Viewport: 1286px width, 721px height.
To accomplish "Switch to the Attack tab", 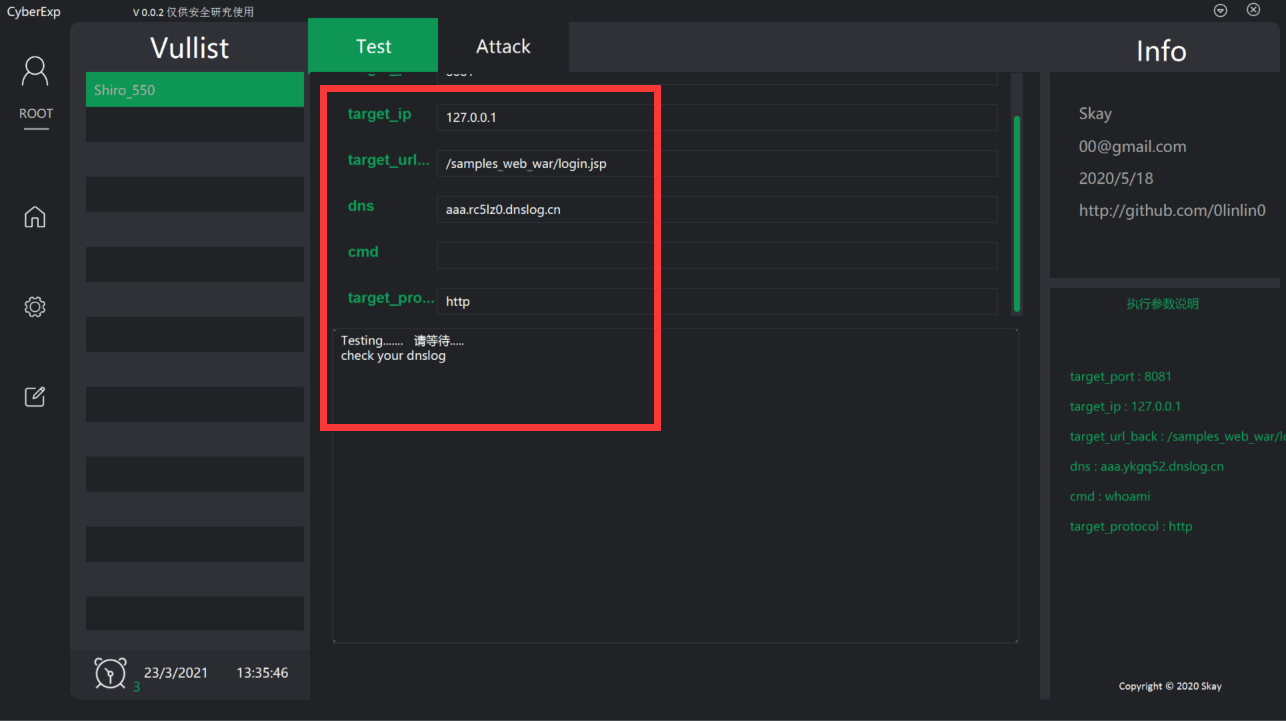I will [x=503, y=46].
